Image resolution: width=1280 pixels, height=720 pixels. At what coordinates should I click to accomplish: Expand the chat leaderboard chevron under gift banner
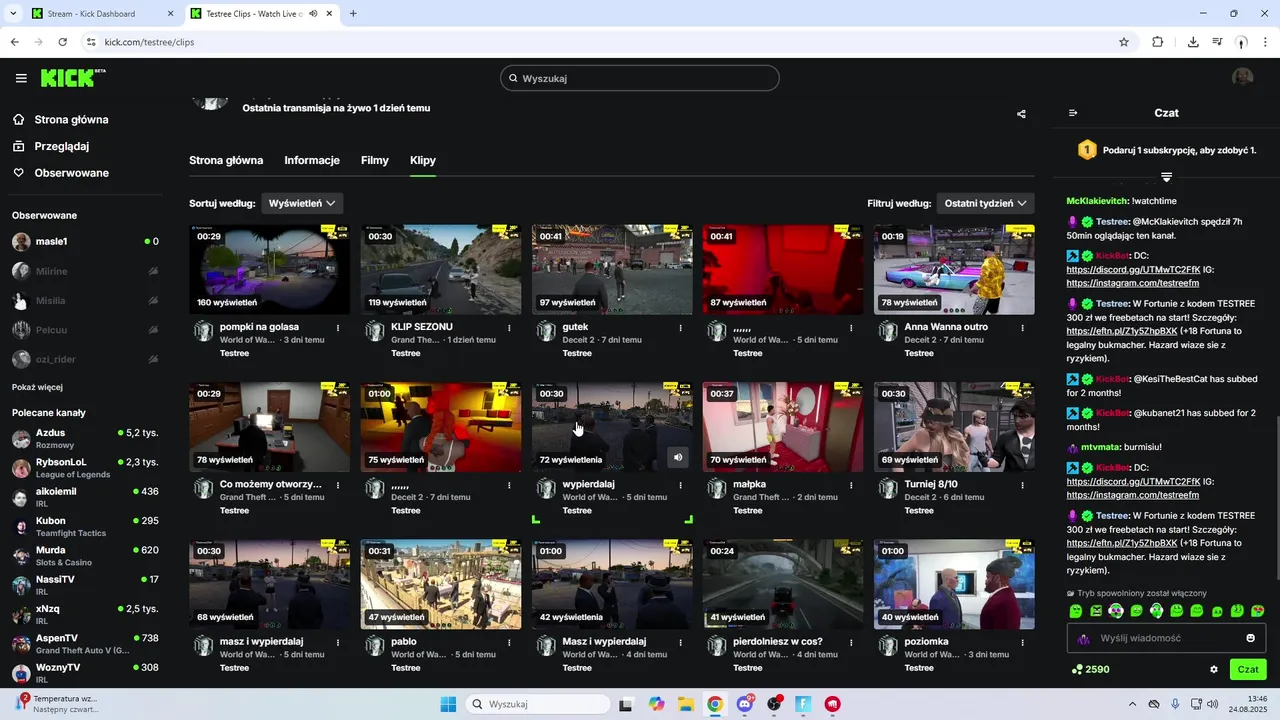pos(1166,177)
